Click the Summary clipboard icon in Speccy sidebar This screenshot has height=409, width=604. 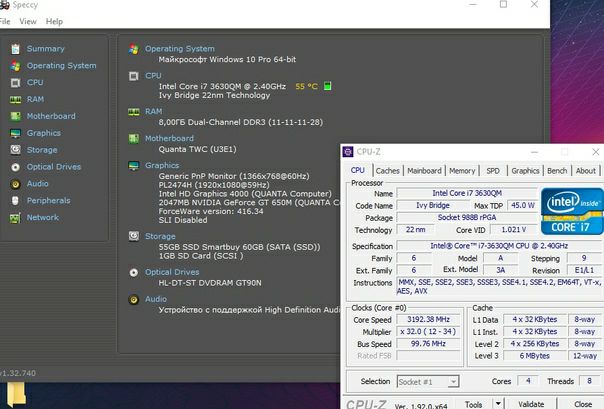(15, 49)
